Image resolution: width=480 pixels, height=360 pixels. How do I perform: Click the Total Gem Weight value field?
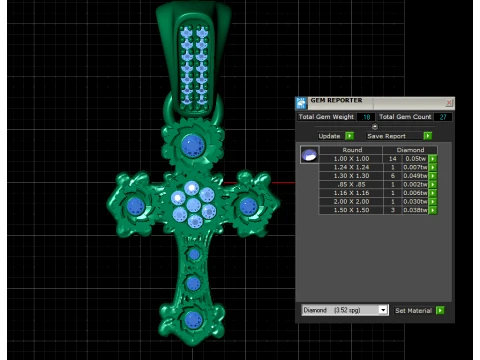tap(366, 117)
